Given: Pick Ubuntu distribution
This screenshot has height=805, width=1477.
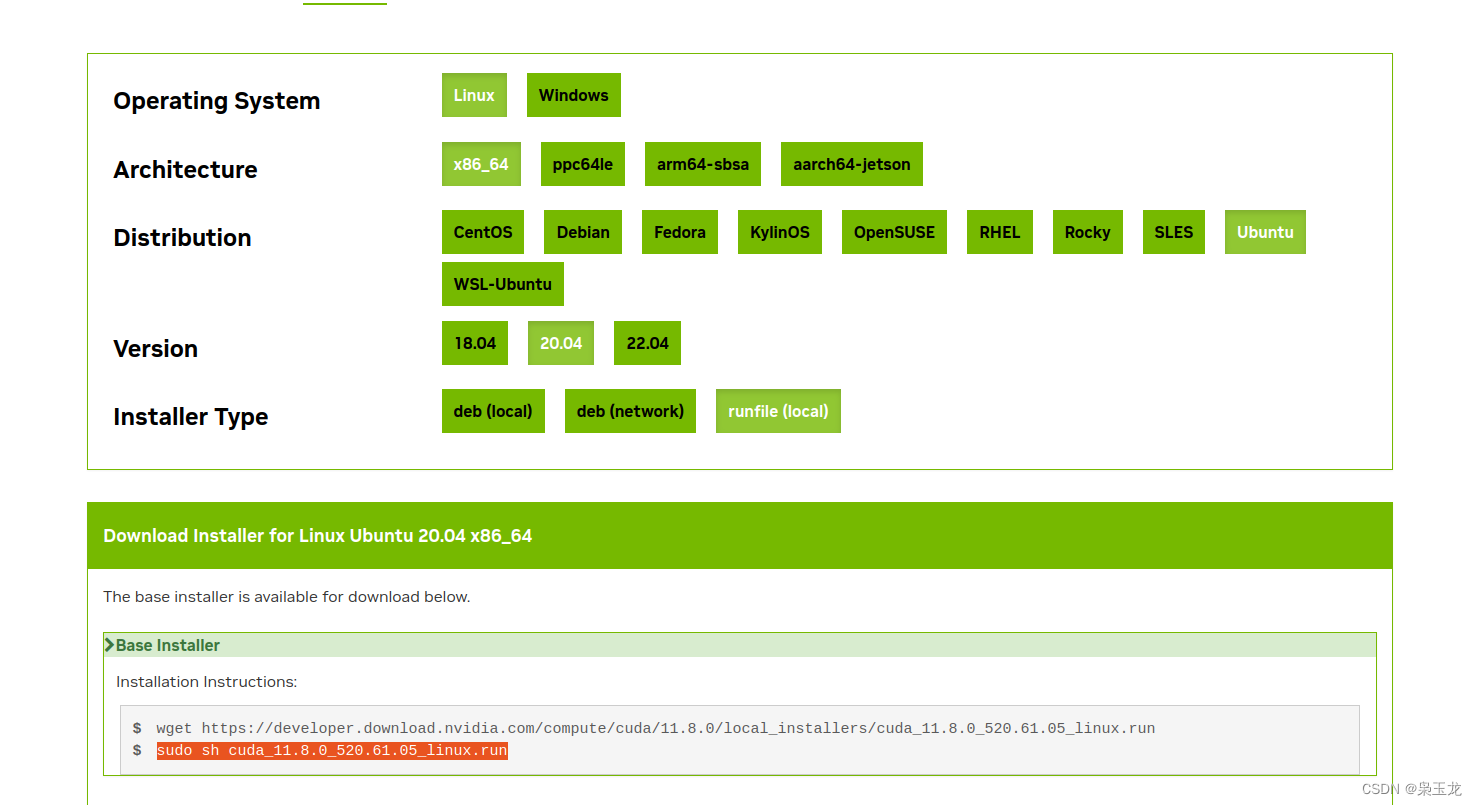Looking at the screenshot, I should point(1265,232).
